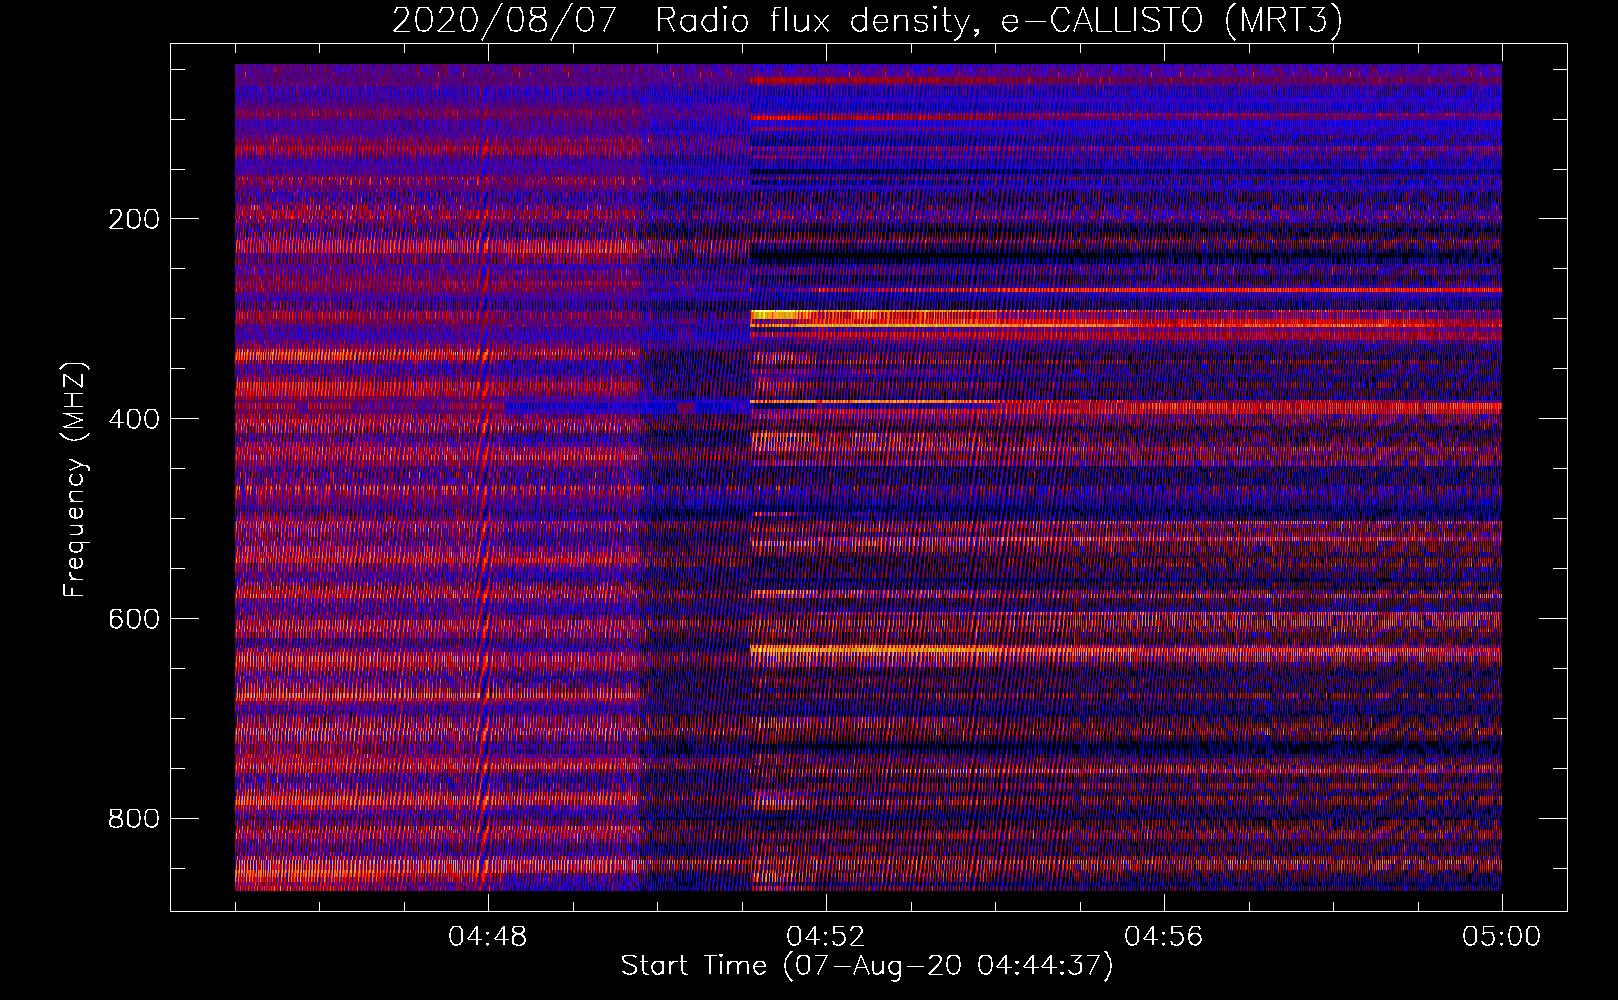Click the 800 frequency tick label
This screenshot has width=1618, height=1000.
(133, 819)
